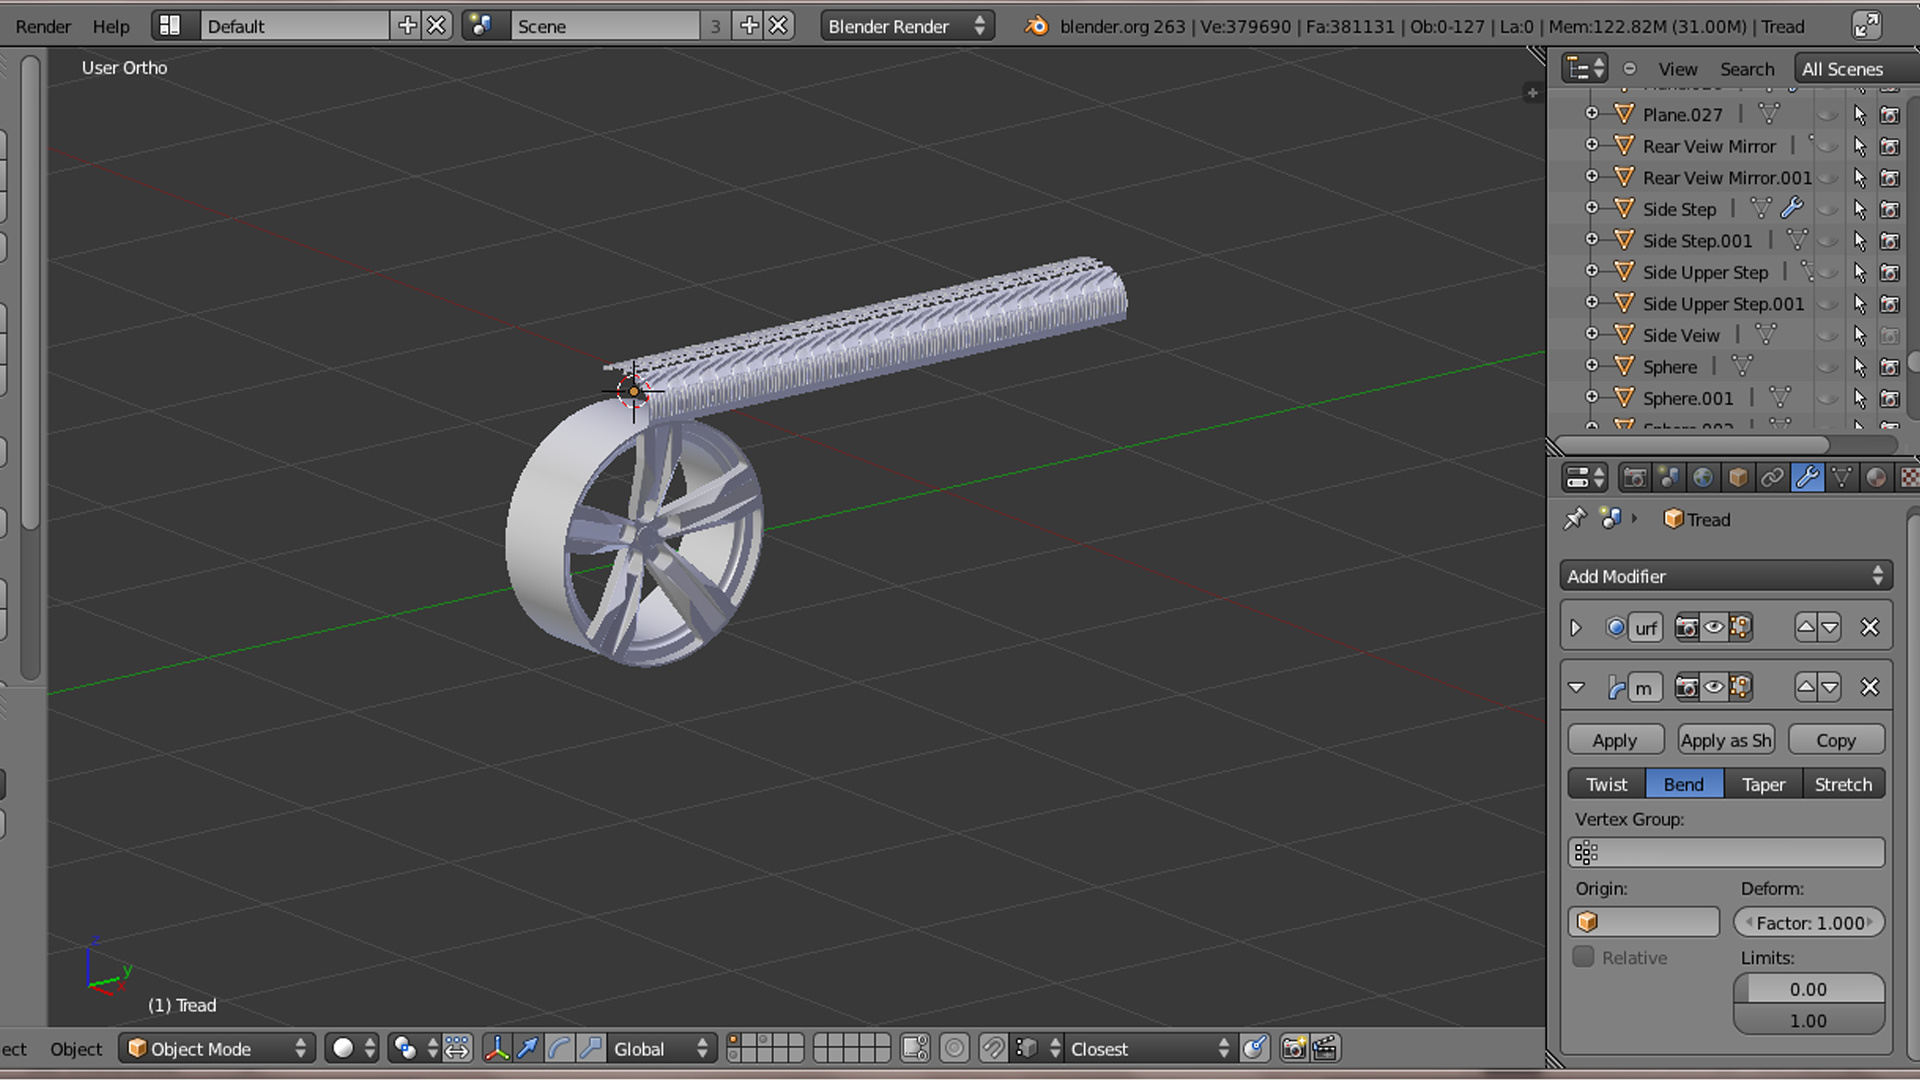Toggle render camera of SimpleDeform modifier
Image resolution: width=1920 pixels, height=1080 pixels.
point(1687,687)
